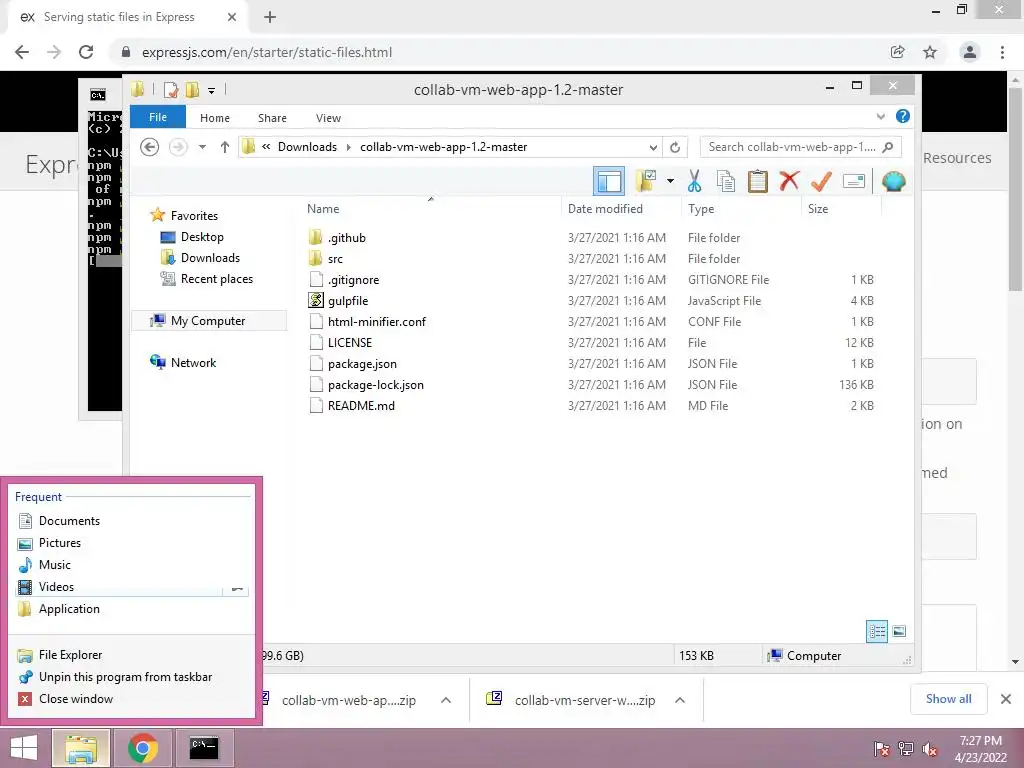This screenshot has width=1024, height=768.
Task: Open the Customize Quick Access Toolbar dropdown
Action: [x=212, y=91]
